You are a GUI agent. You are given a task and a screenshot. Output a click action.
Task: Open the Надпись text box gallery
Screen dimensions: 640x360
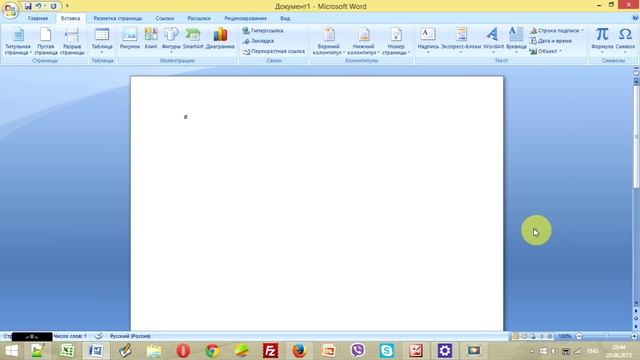click(x=428, y=40)
